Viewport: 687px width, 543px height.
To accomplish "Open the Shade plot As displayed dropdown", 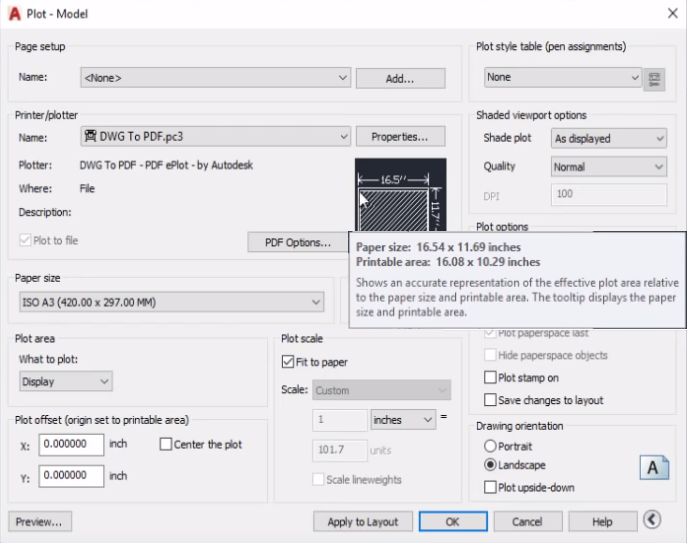I will [x=609, y=138].
